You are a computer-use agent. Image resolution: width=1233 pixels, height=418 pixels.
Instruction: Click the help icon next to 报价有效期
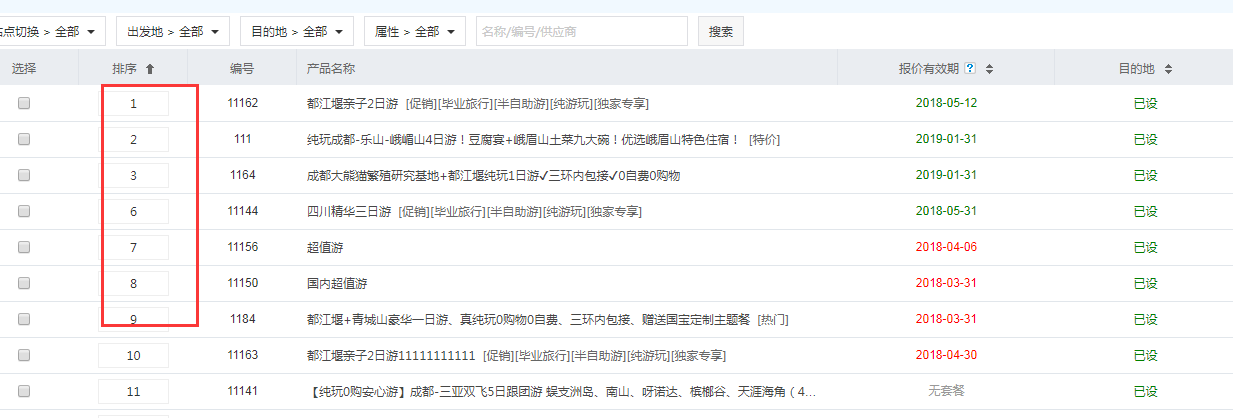(x=970, y=69)
